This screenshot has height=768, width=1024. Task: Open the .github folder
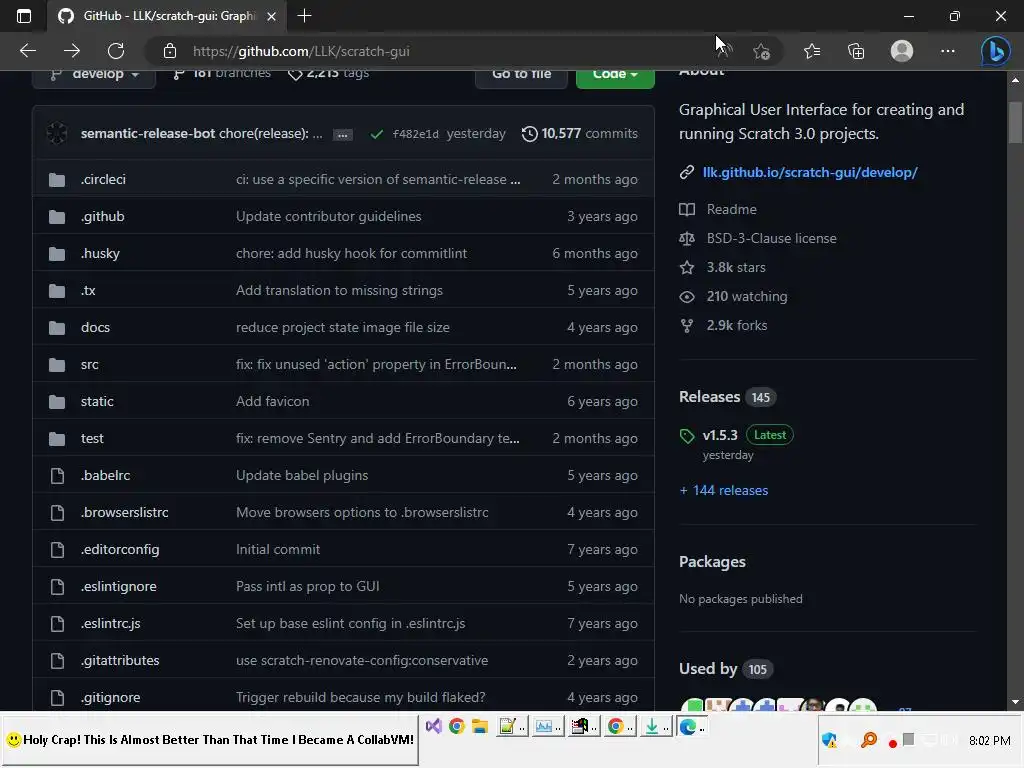(x=102, y=216)
